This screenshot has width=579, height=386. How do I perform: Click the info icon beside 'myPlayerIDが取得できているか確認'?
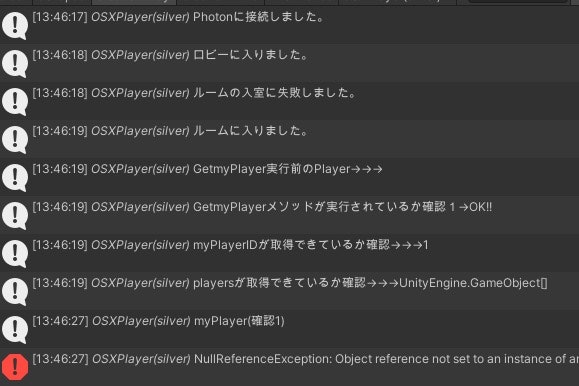pyautogui.click(x=15, y=254)
